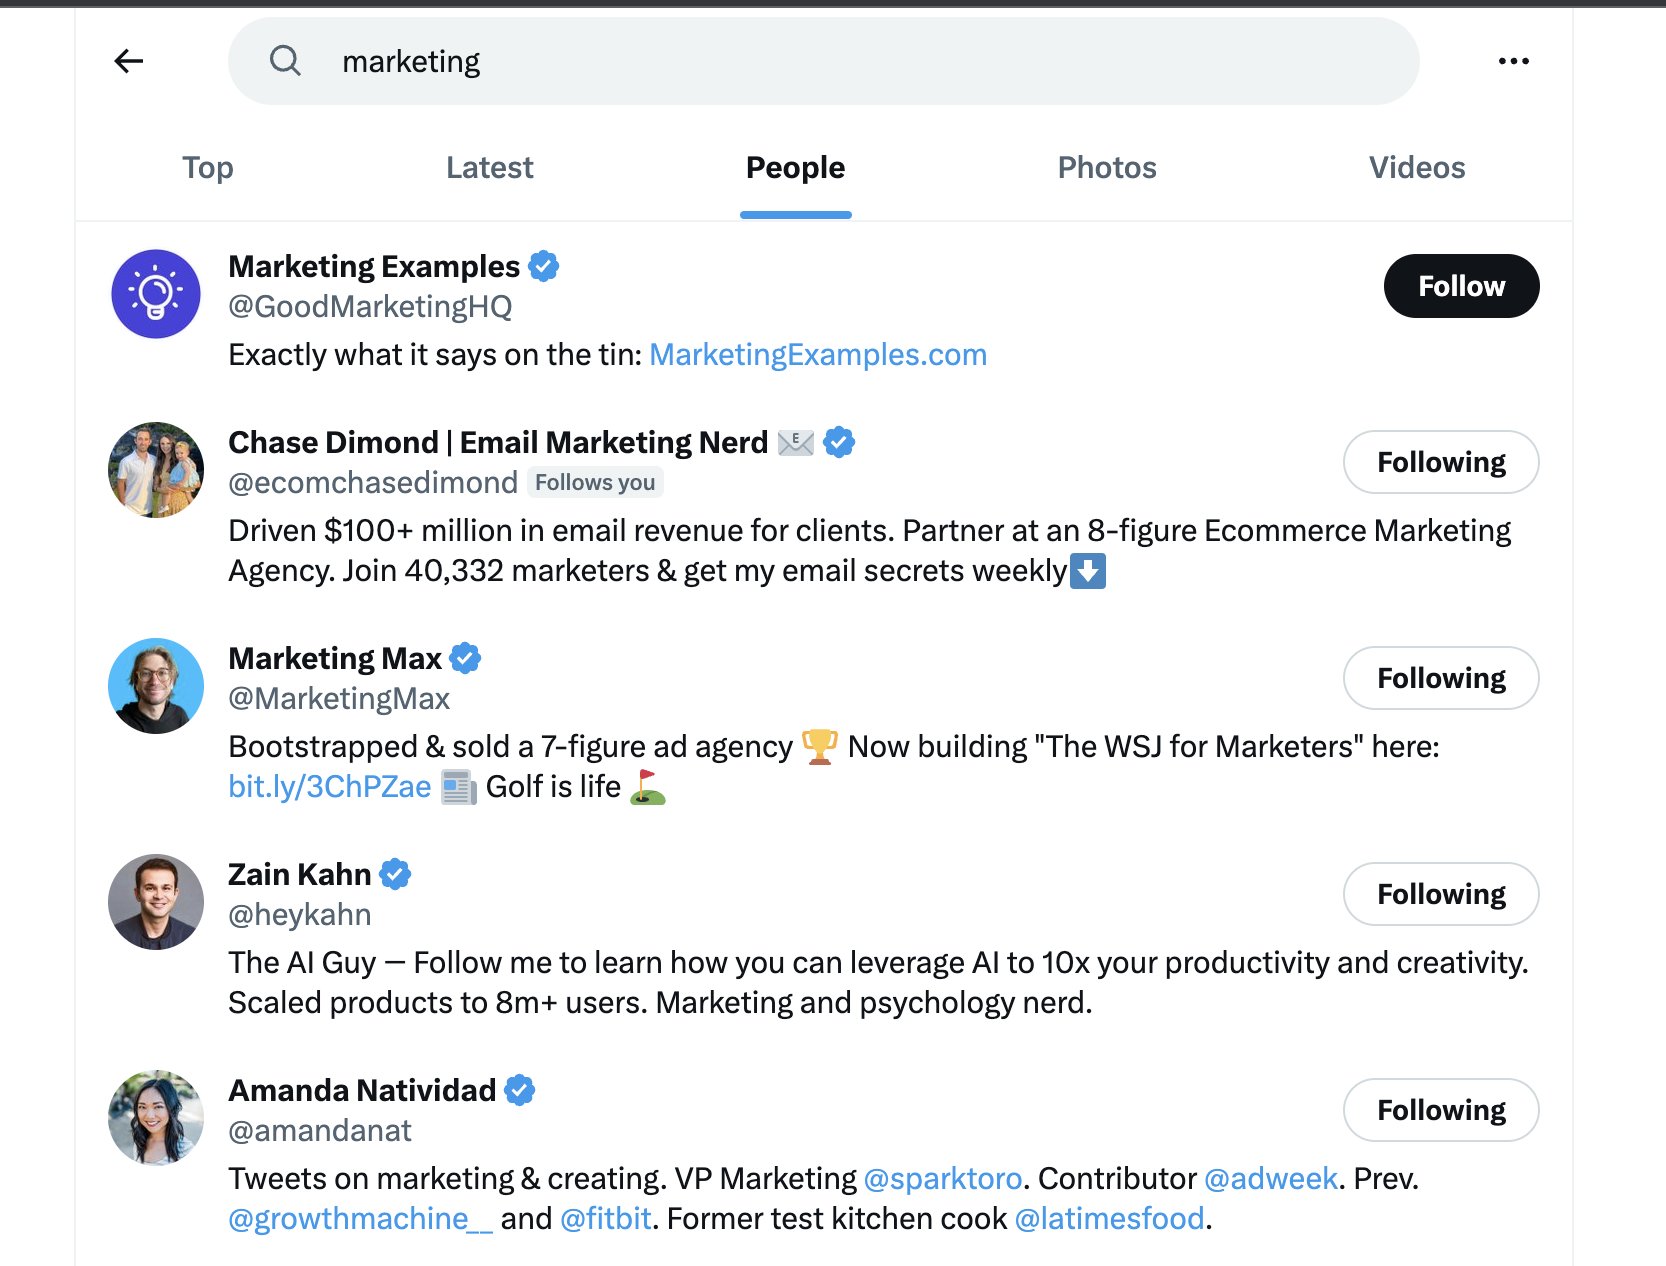Open the bit.ly/3ChPZae link
This screenshot has width=1666, height=1266.
click(x=329, y=787)
